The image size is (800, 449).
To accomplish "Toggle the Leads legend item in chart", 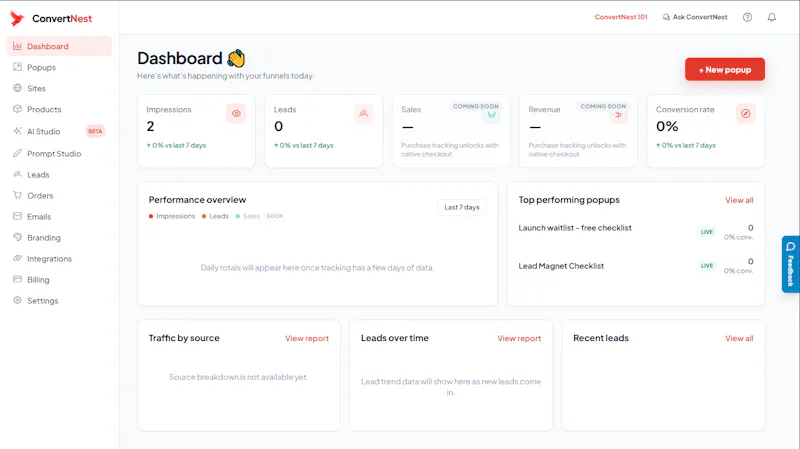I will click(215, 216).
